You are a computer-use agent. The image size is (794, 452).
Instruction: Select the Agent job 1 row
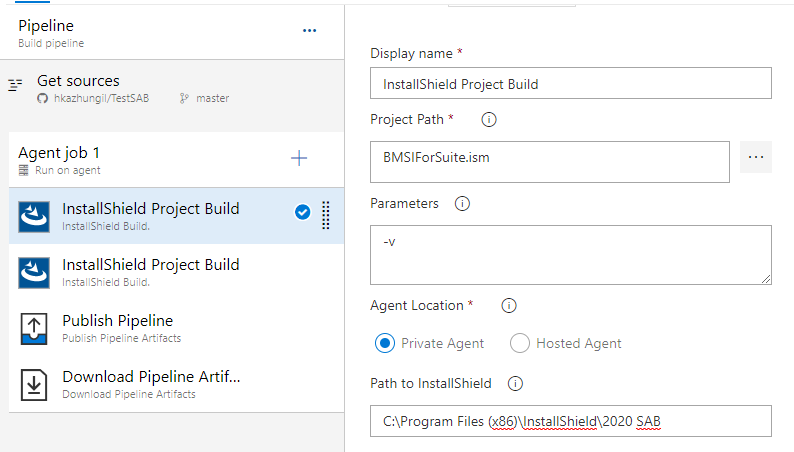pos(176,160)
